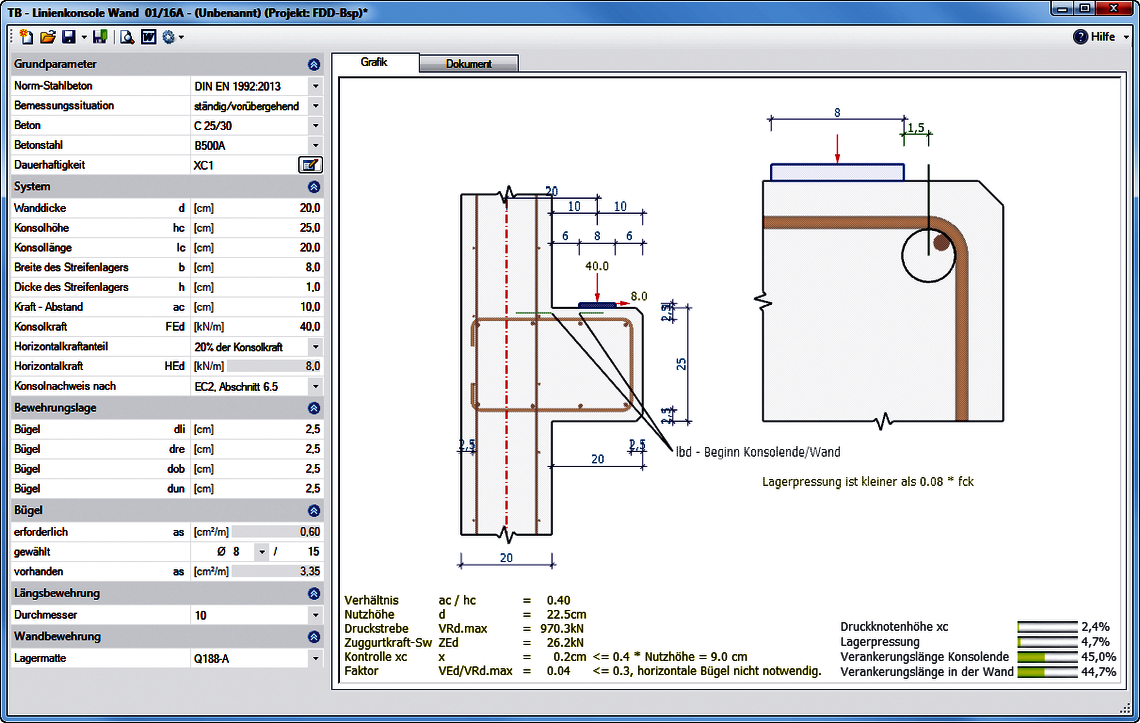The height and width of the screenshot is (723, 1140).
Task: Open the settings gear icon in toolbar
Action: (x=169, y=36)
